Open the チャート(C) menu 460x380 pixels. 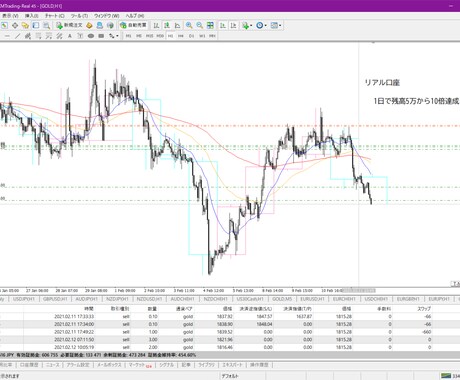pyautogui.click(x=55, y=16)
